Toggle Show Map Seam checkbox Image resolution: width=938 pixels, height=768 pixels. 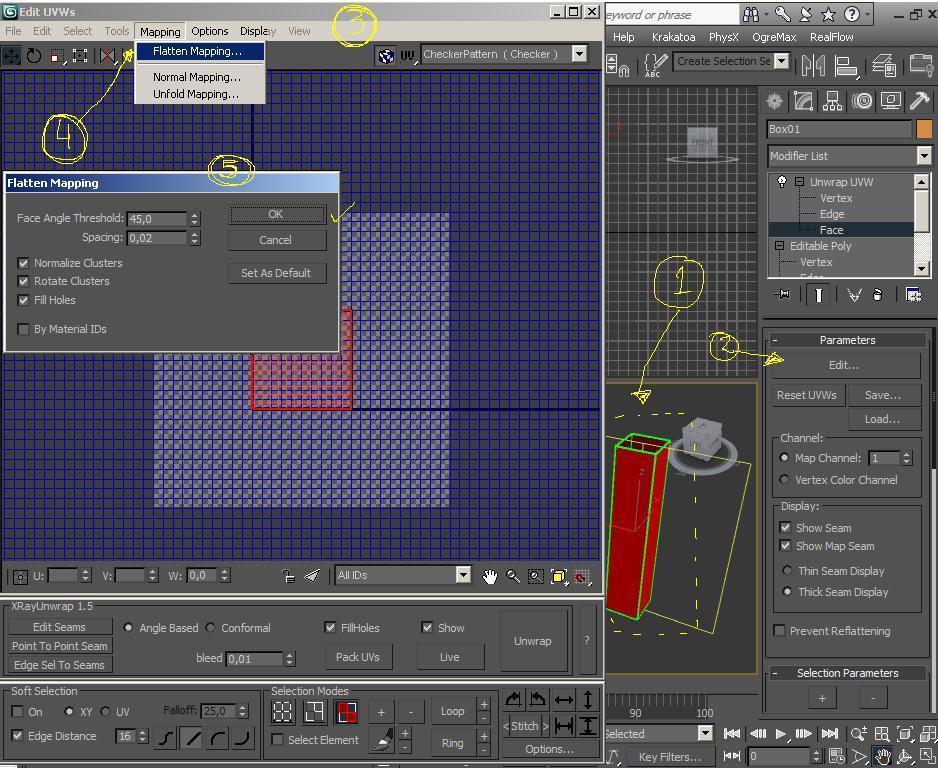point(785,546)
